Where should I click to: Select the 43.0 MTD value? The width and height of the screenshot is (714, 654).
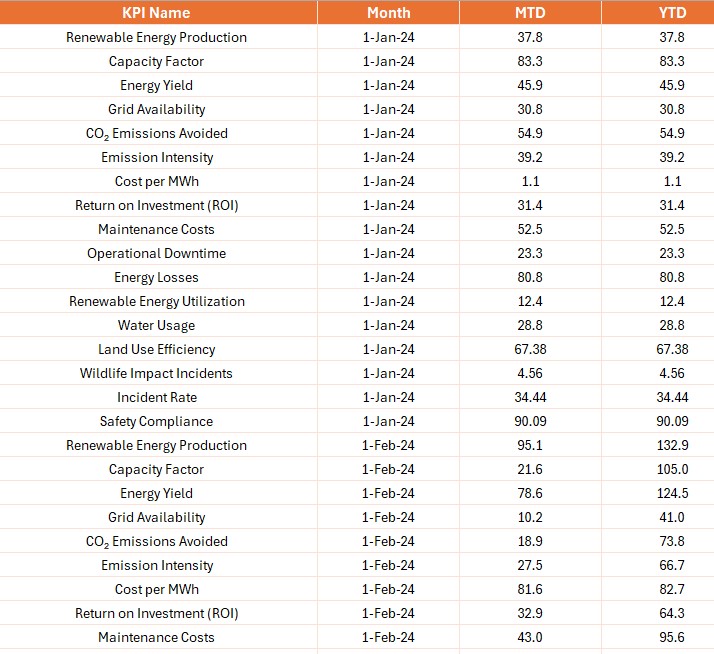pos(530,637)
